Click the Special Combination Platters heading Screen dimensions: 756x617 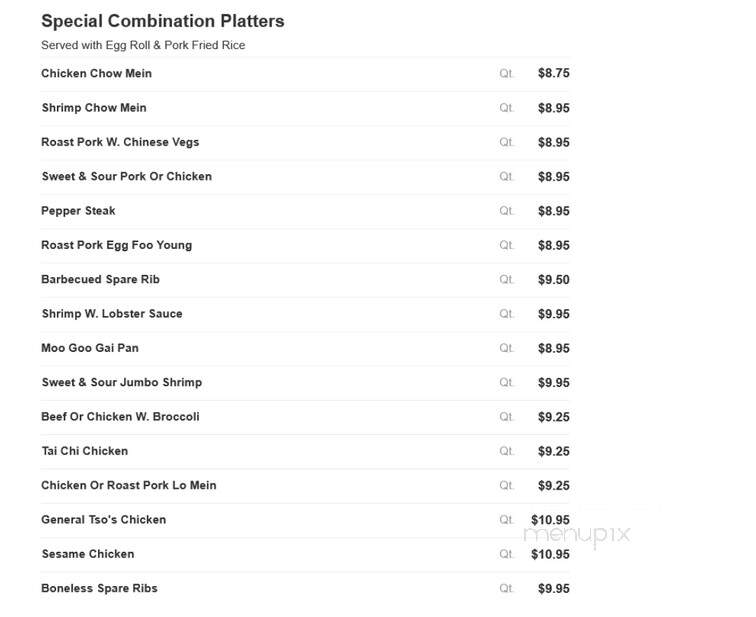[x=162, y=21]
